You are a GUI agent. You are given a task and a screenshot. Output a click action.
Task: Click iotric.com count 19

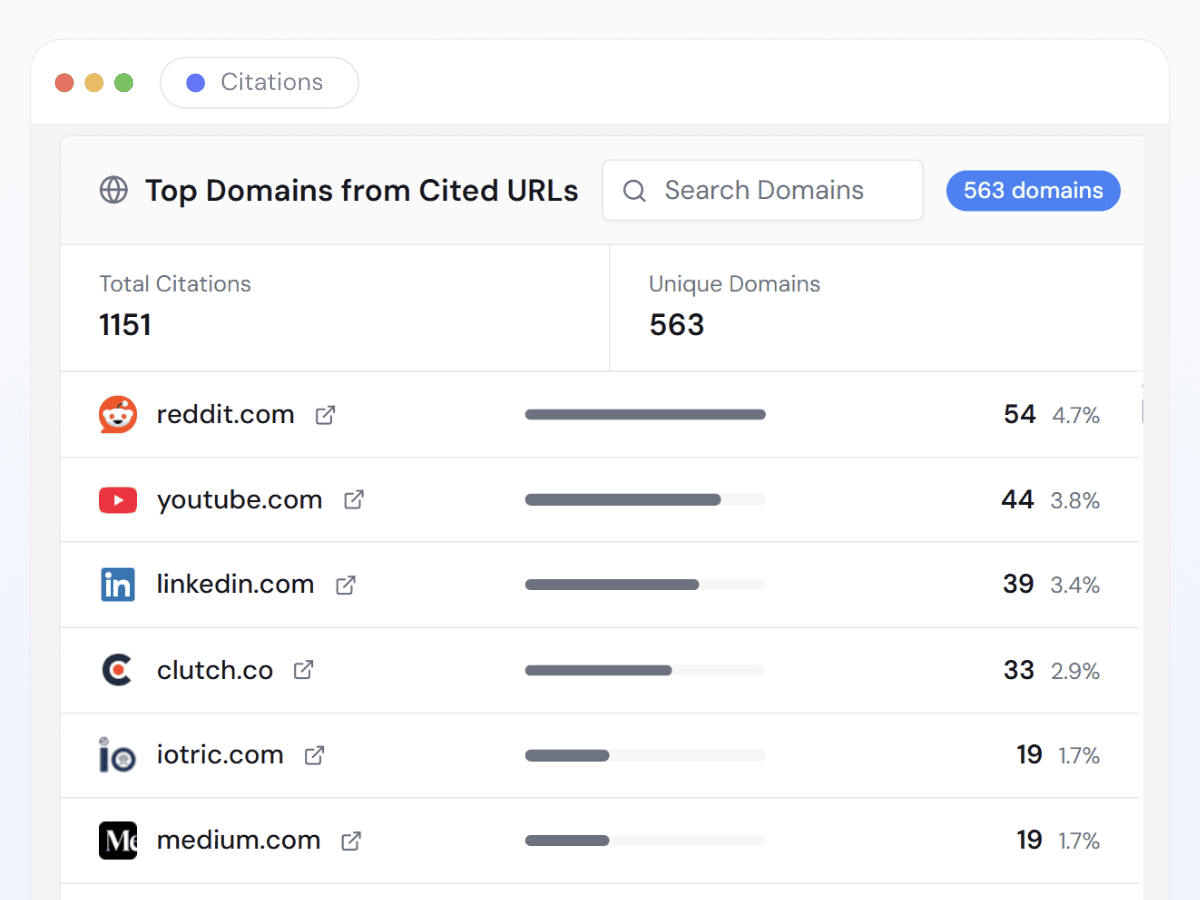(1029, 755)
